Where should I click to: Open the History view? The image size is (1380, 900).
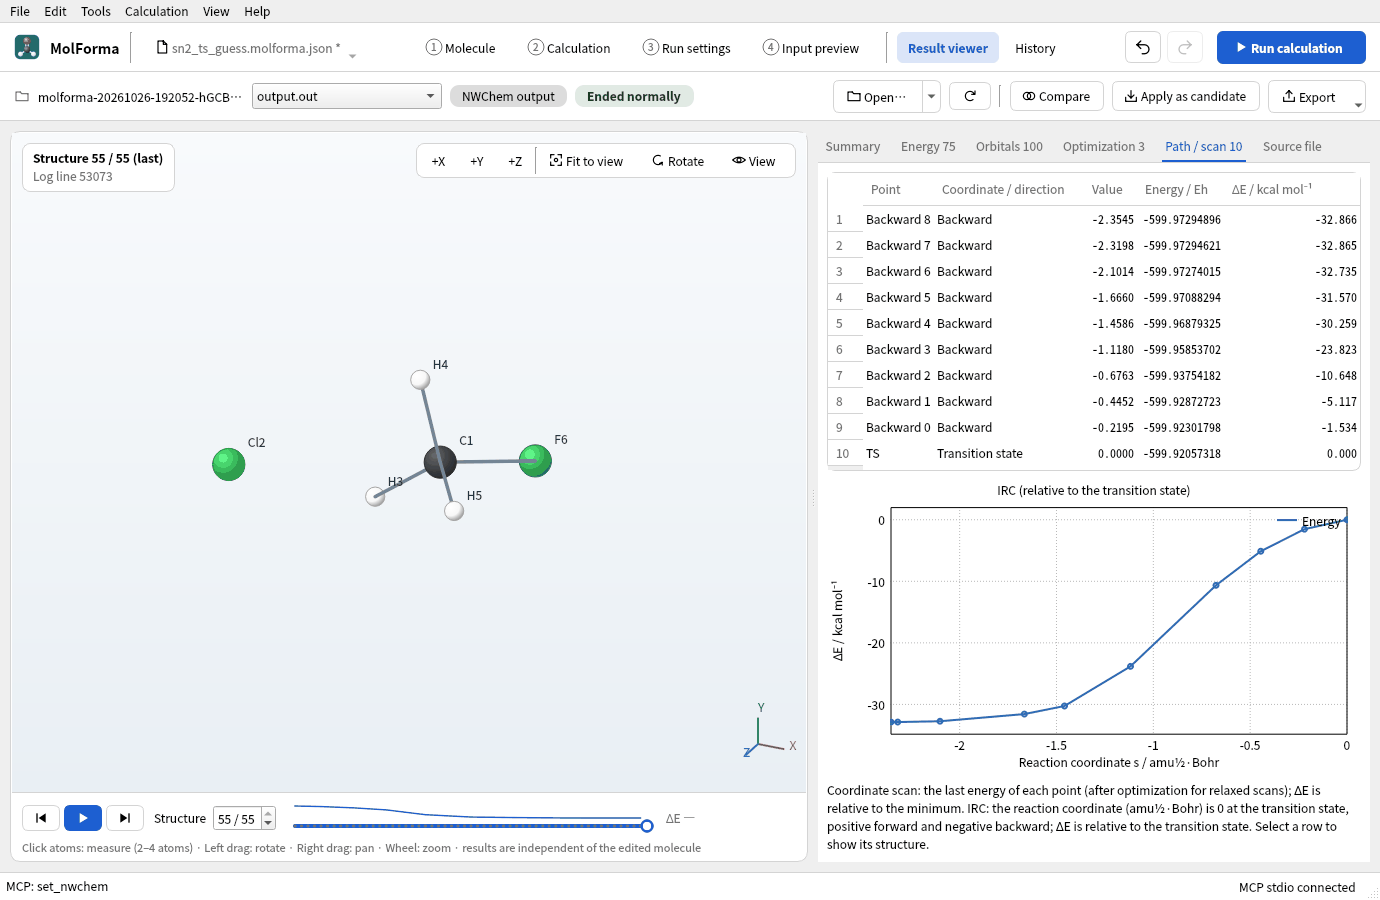pos(1035,48)
